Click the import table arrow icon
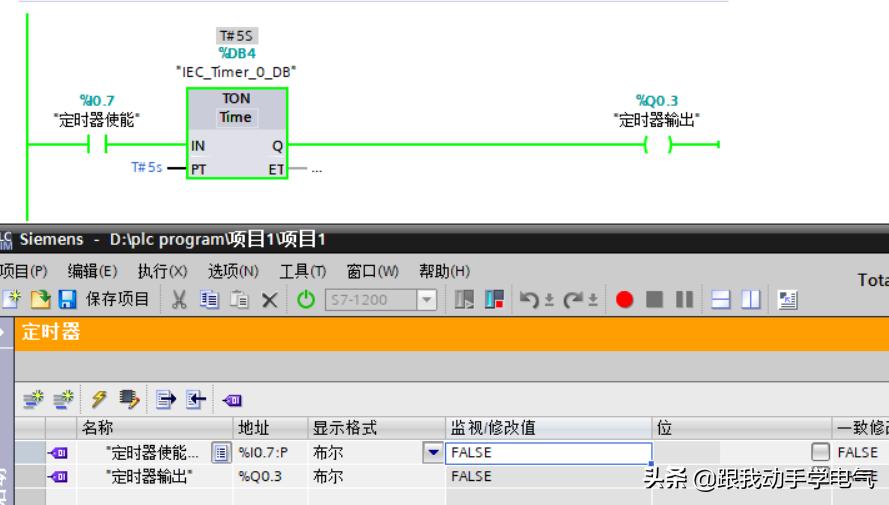The image size is (889, 505). point(196,400)
